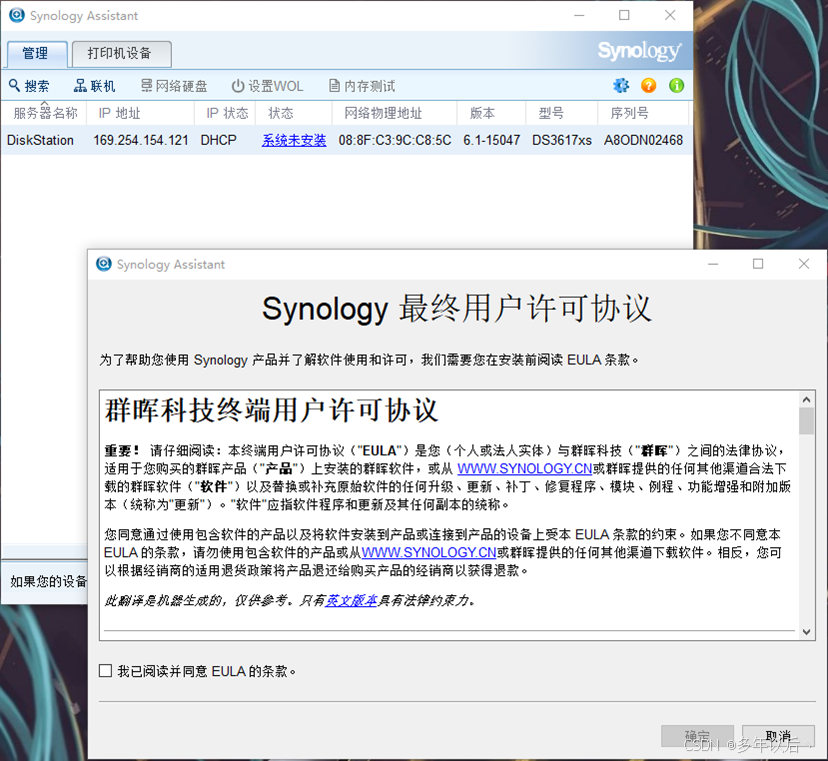Image resolution: width=828 pixels, height=761 pixels.
Task: Select the serial number A8ODN02468 cell
Action: [643, 140]
